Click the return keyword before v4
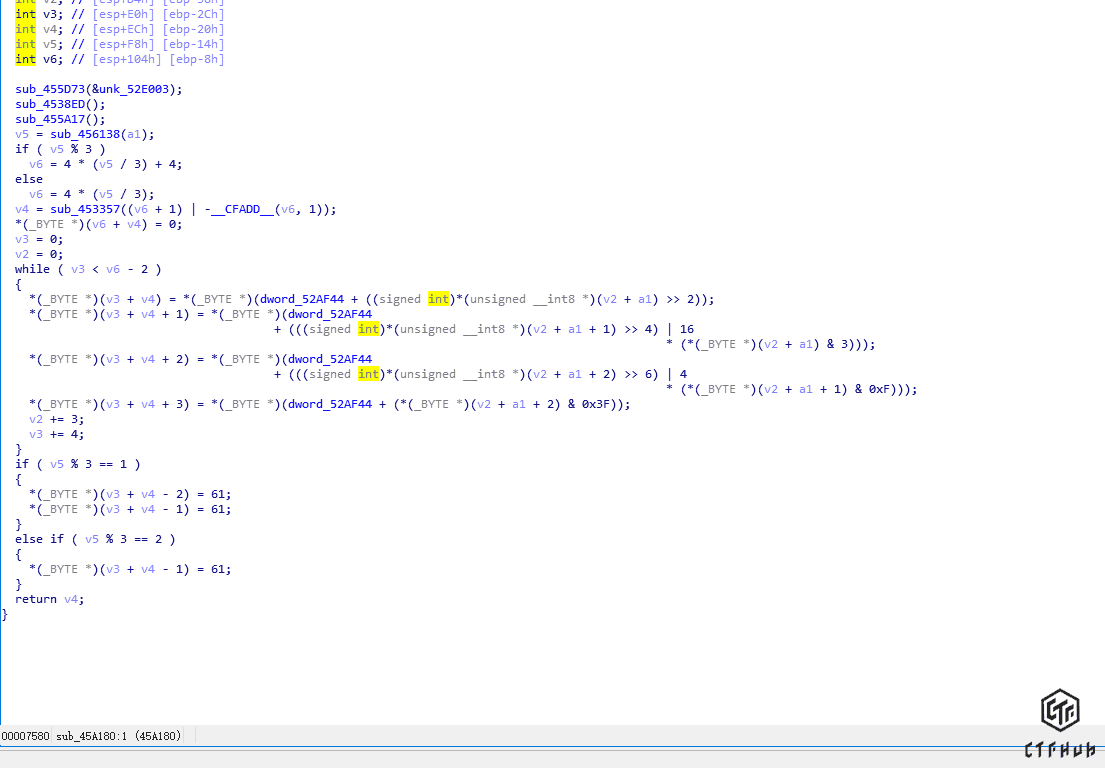 click(36, 599)
